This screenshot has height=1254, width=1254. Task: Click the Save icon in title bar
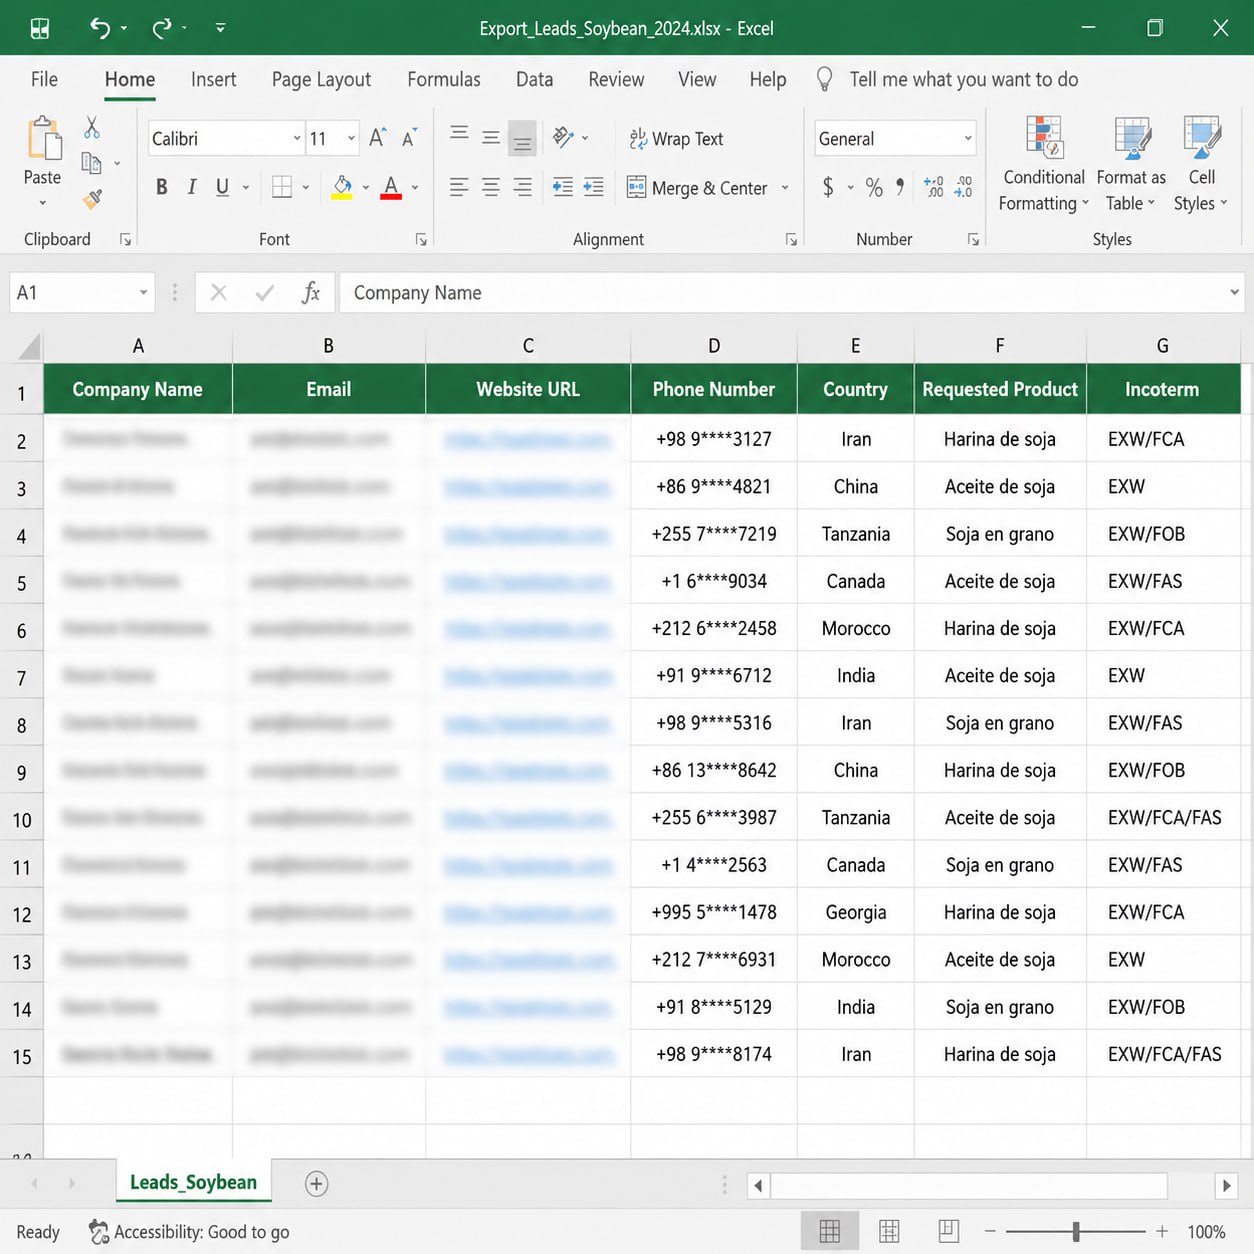point(40,28)
